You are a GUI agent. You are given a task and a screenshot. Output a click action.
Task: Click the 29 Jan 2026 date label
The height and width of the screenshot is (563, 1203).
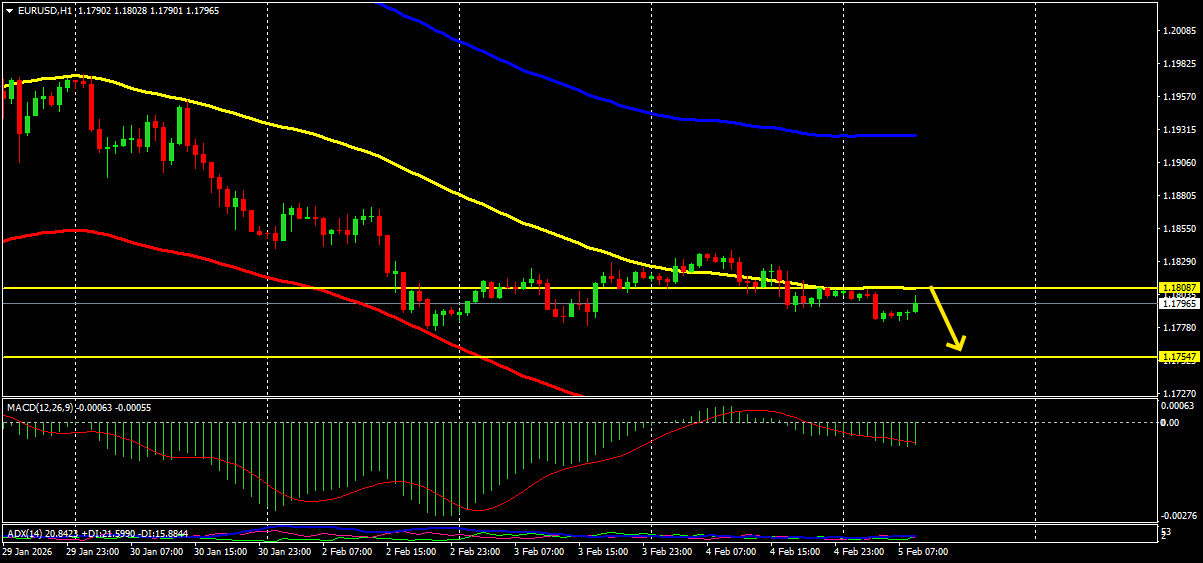tap(28, 551)
